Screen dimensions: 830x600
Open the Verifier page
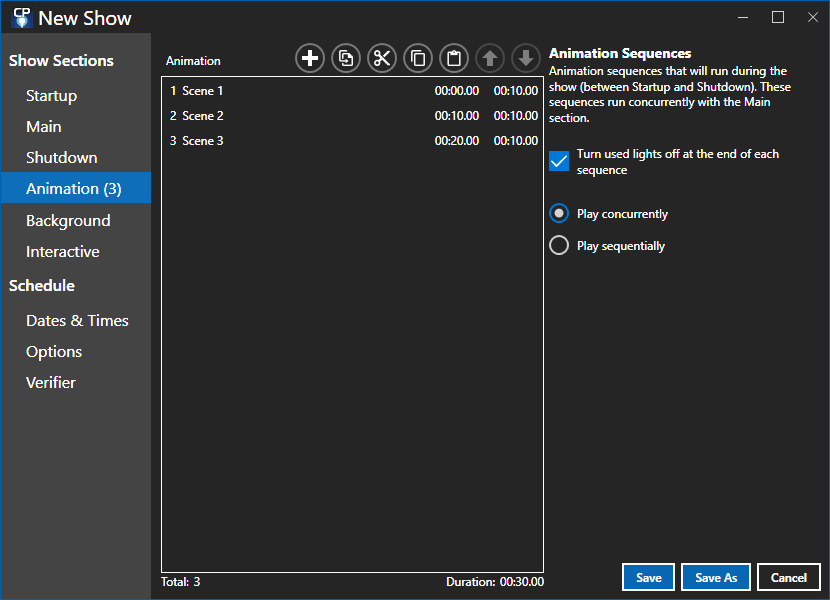click(76, 382)
